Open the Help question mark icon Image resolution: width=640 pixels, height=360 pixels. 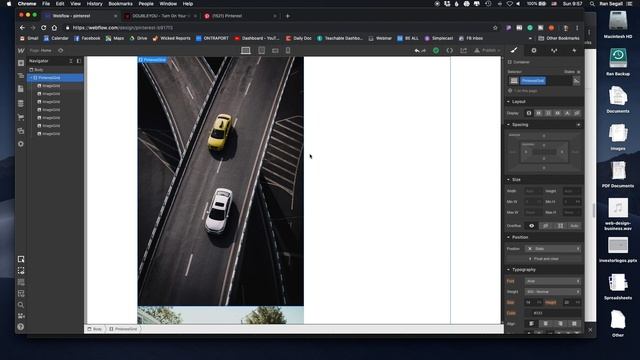tap(21, 327)
